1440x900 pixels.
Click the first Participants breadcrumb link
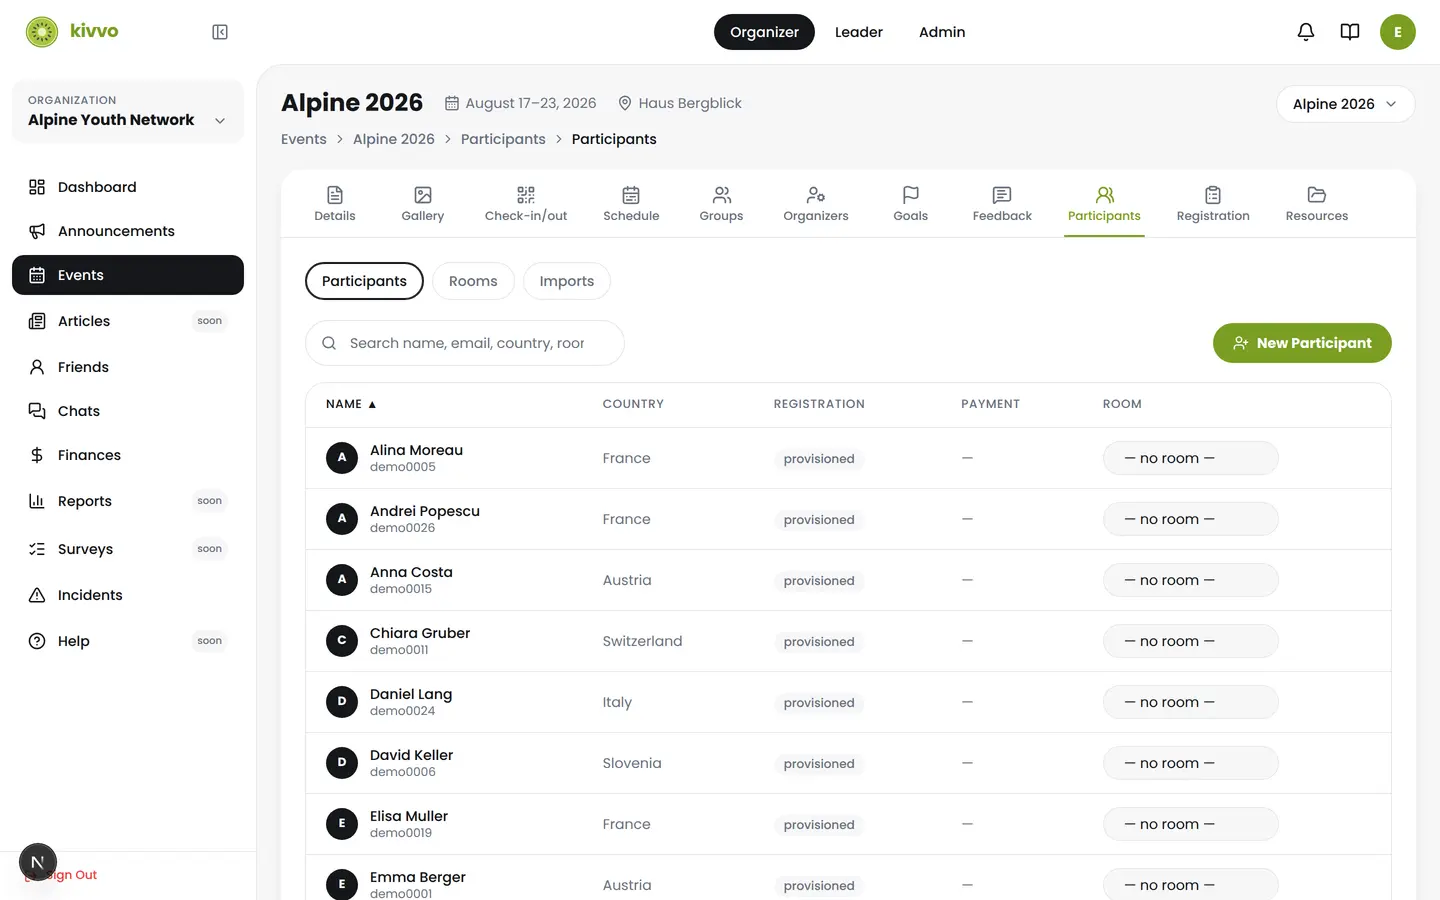[503, 139]
